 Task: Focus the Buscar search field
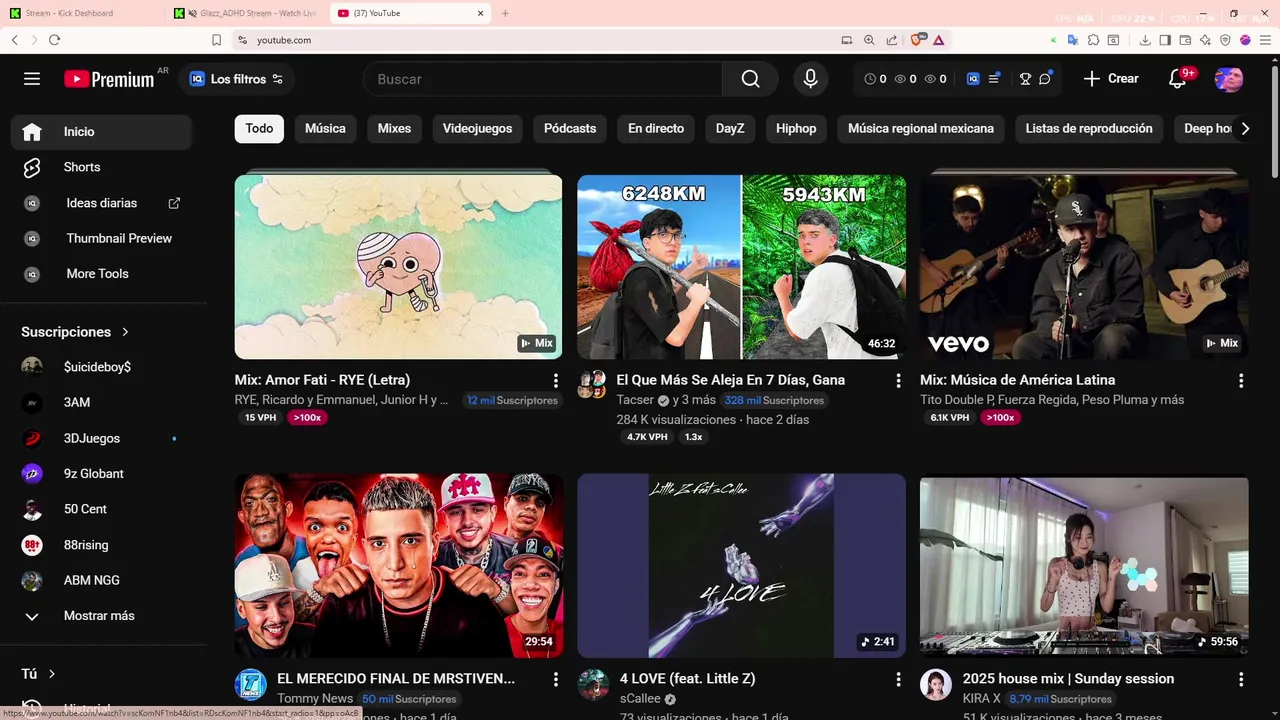pyautogui.click(x=543, y=79)
